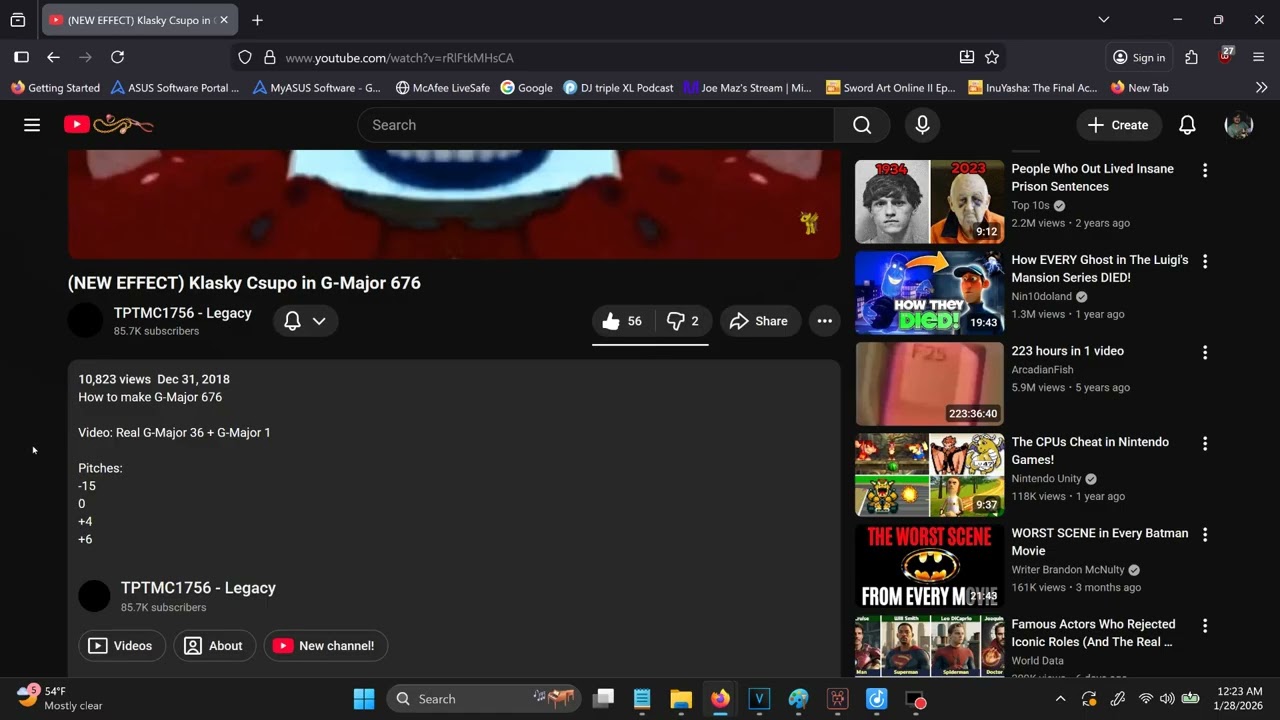The height and width of the screenshot is (720, 1280).
Task: Bookmark this page with star icon
Action: click(x=992, y=58)
